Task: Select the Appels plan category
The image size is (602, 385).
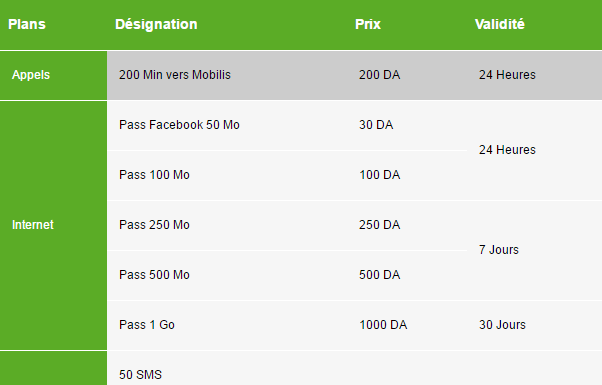Action: click(31, 75)
